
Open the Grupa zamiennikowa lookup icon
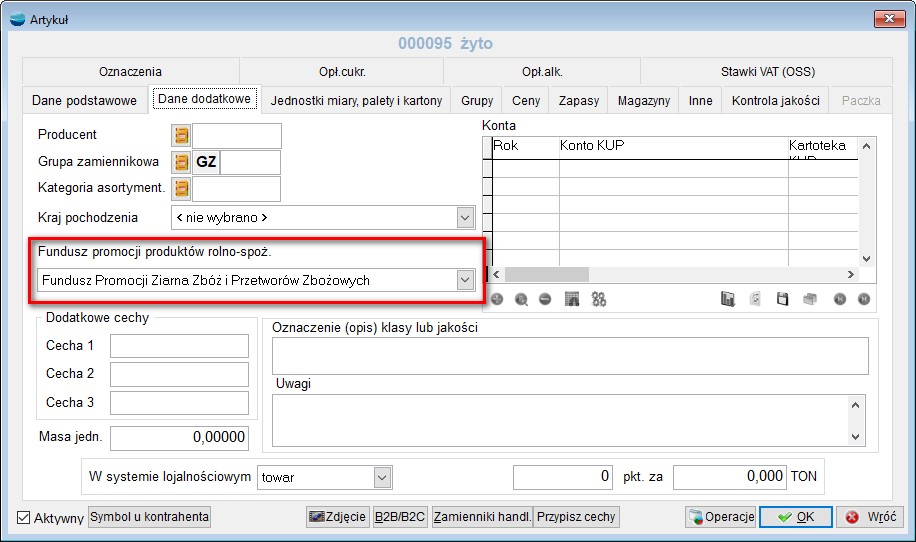coord(181,162)
